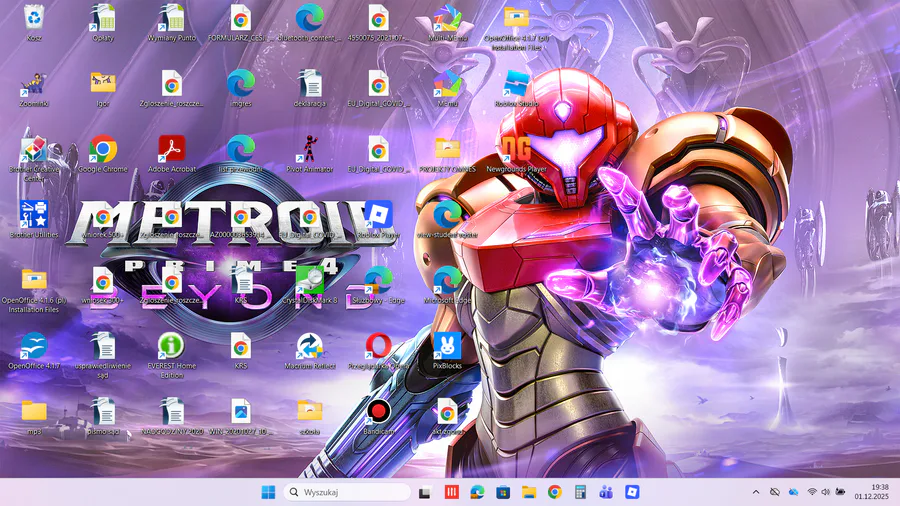Image resolution: width=900 pixels, height=506 pixels.
Task: Open the PROJEKTY GAMES folder
Action: (x=447, y=149)
